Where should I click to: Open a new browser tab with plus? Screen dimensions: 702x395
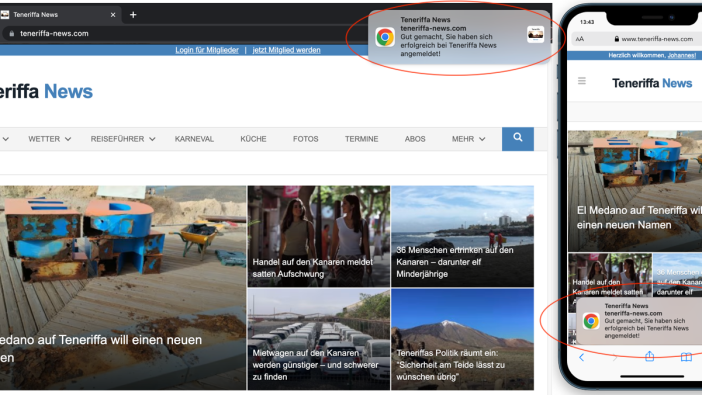tap(133, 15)
